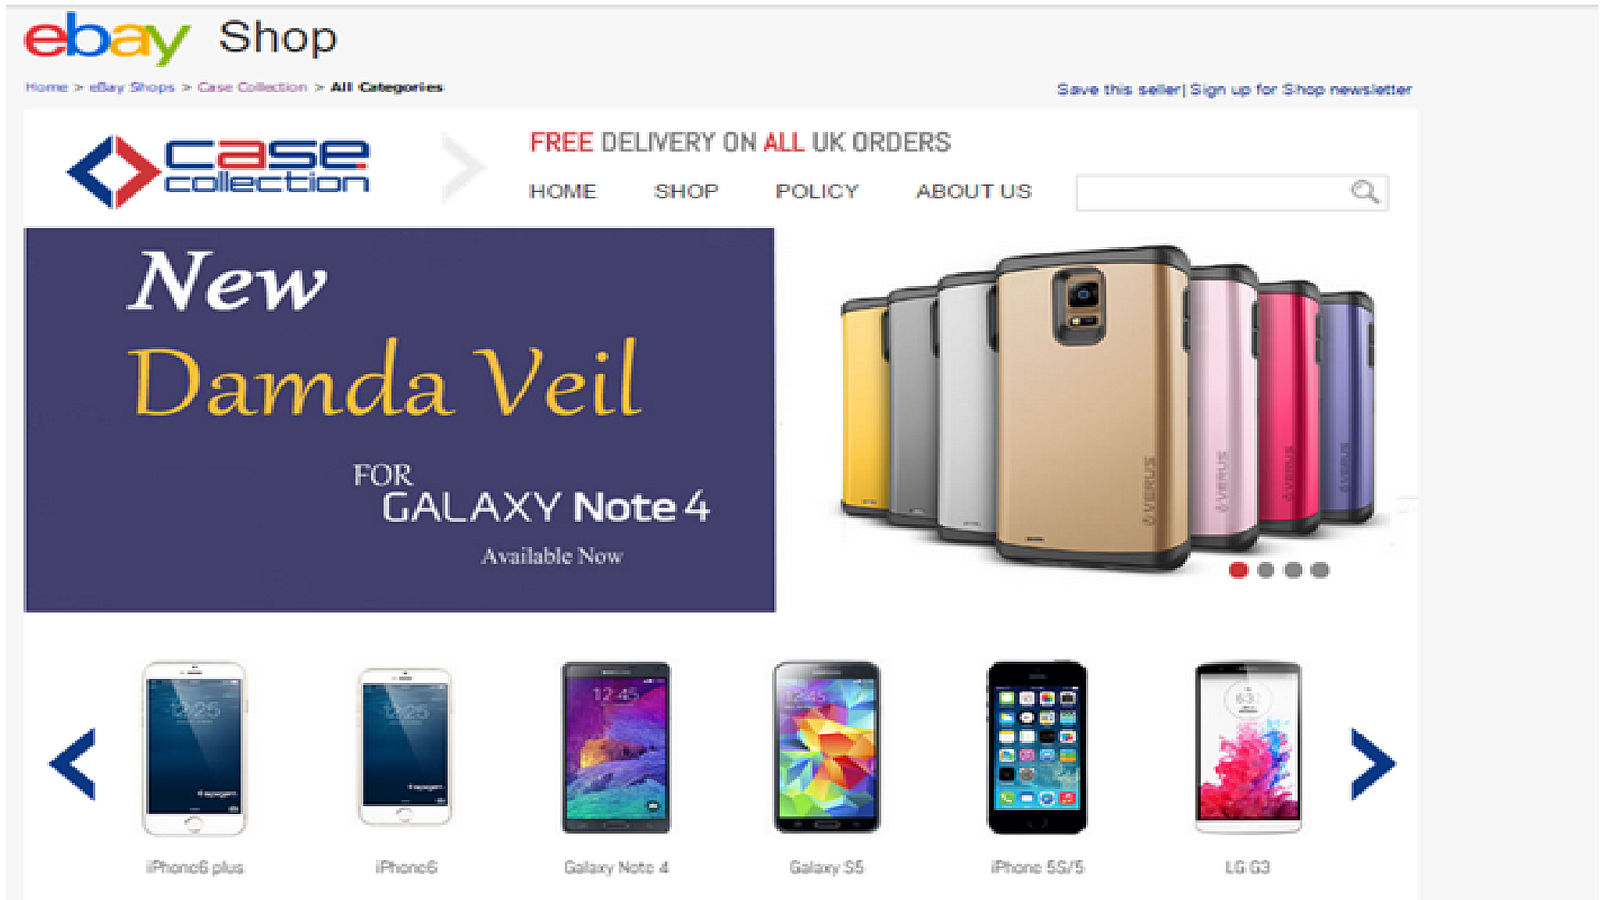
Task: Click the eBay logo
Action: [106, 38]
